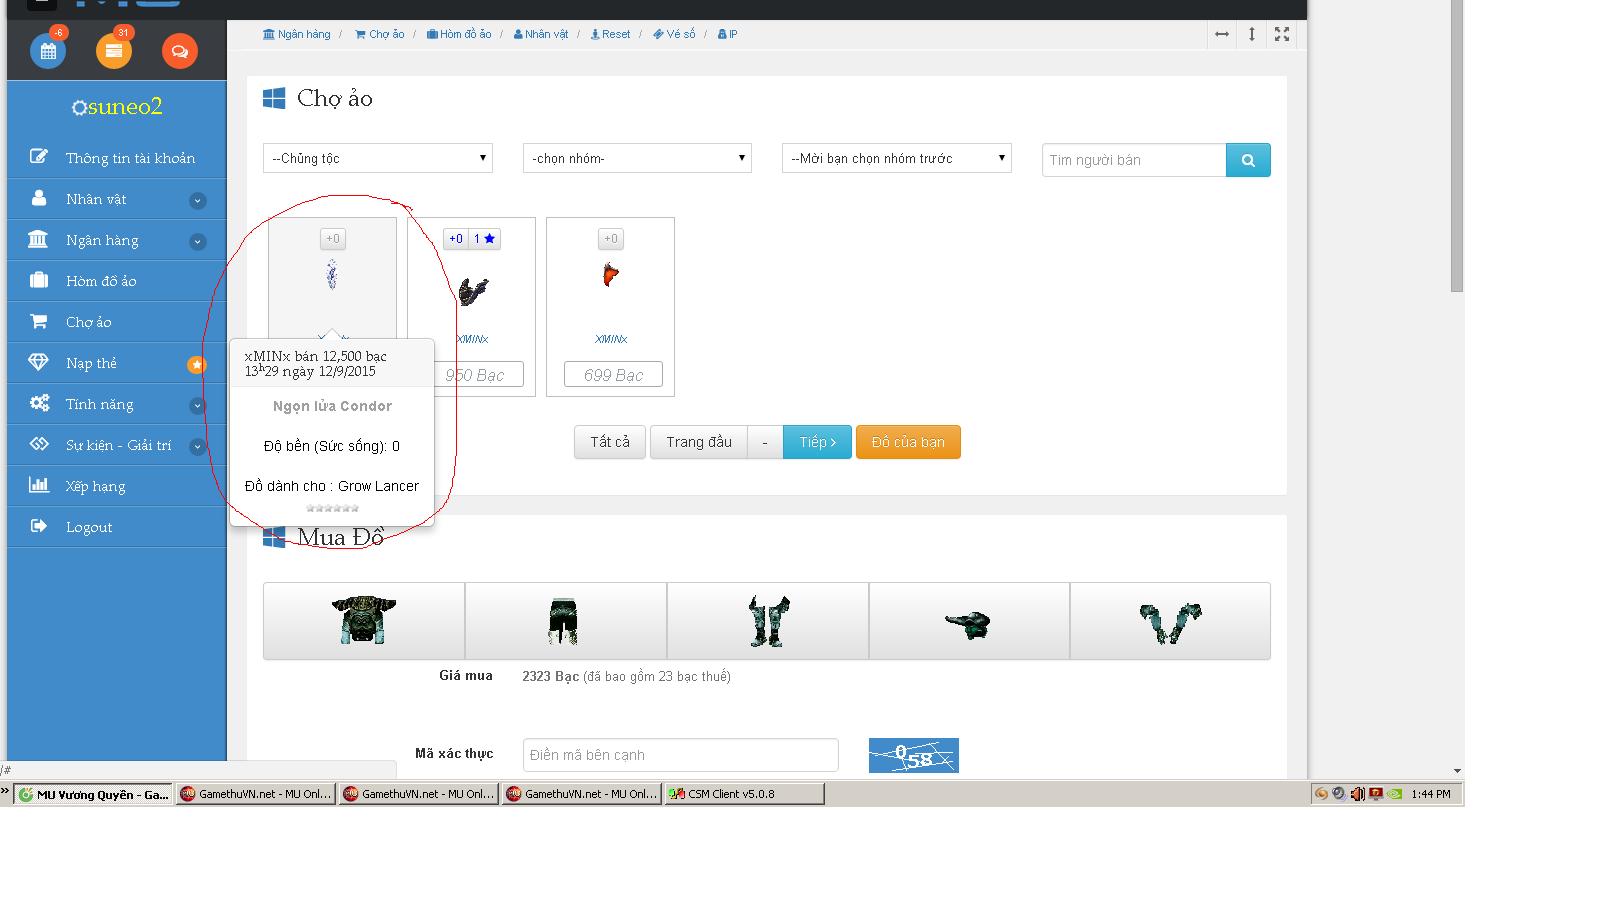Expand the Tính năng sidebar menu
The image size is (1600, 900).
[197, 405]
